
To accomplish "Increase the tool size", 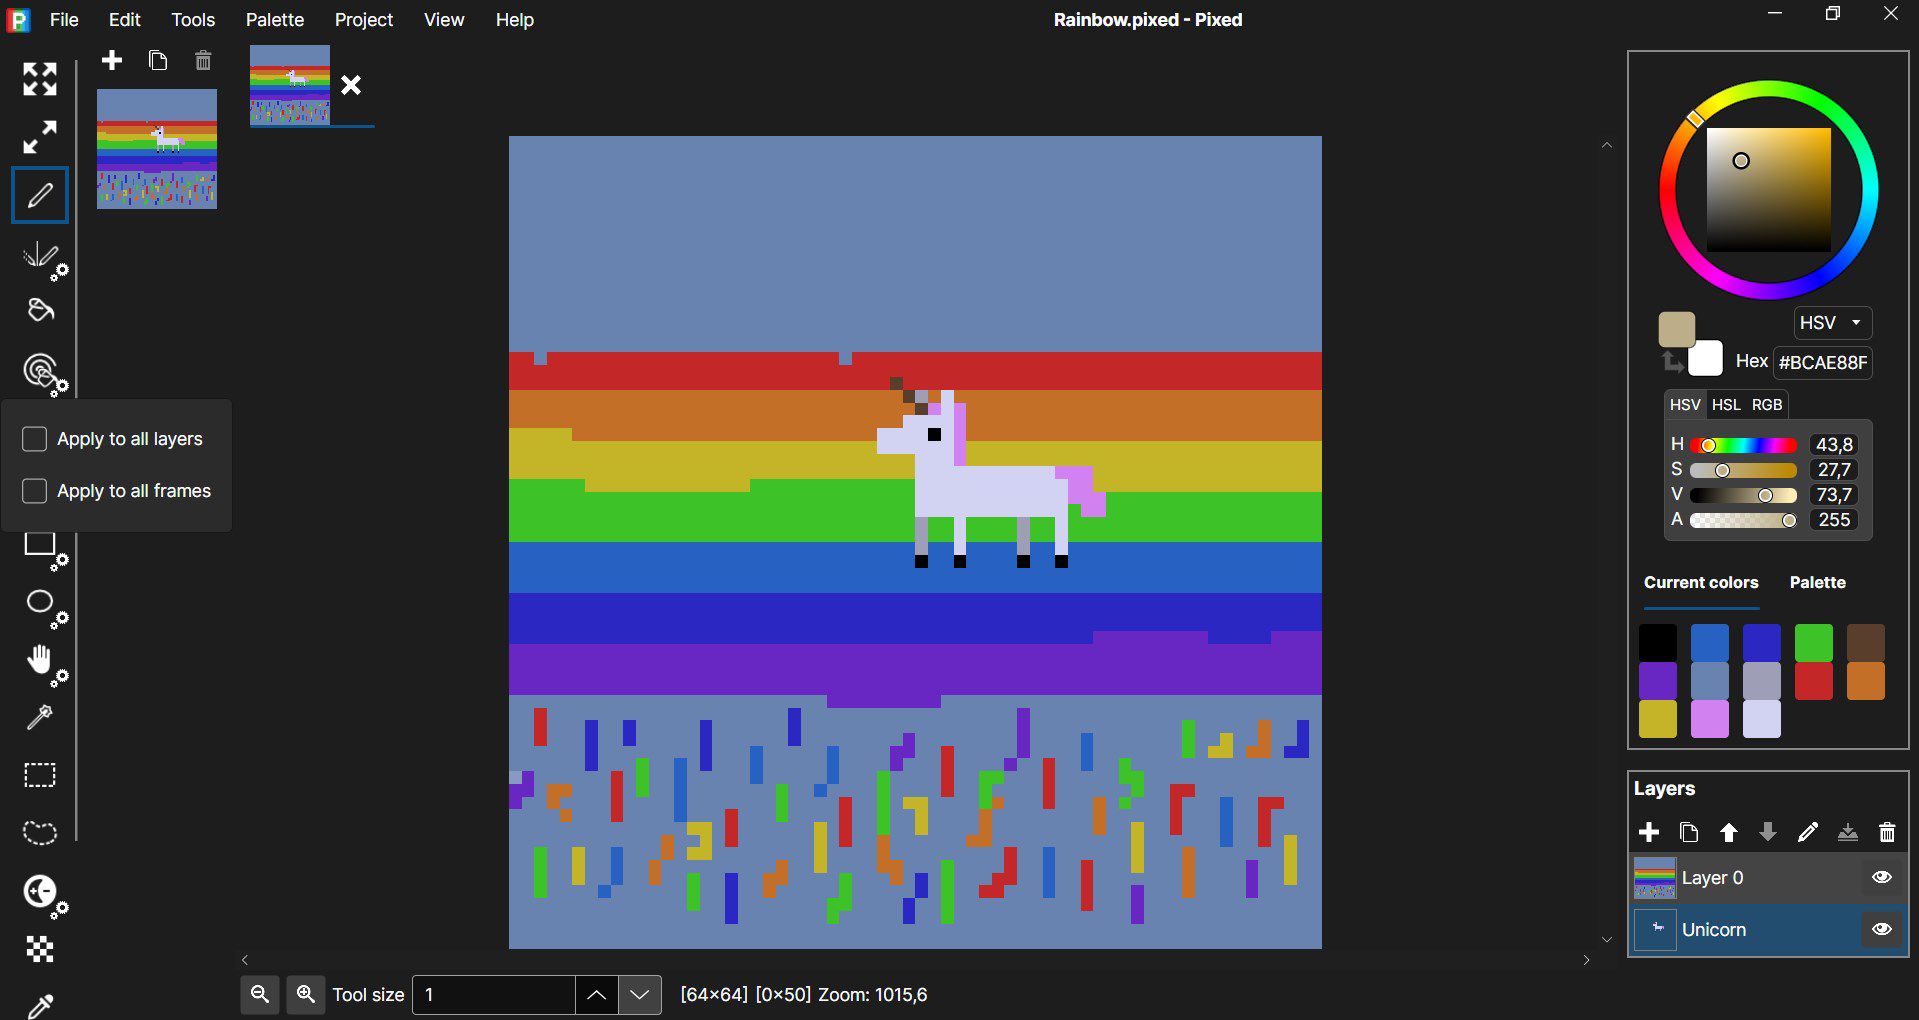I will tap(596, 995).
